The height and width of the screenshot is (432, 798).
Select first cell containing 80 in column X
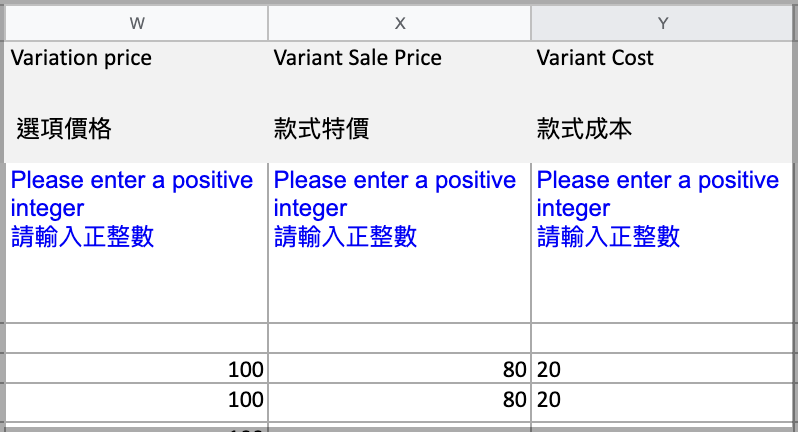(400, 369)
